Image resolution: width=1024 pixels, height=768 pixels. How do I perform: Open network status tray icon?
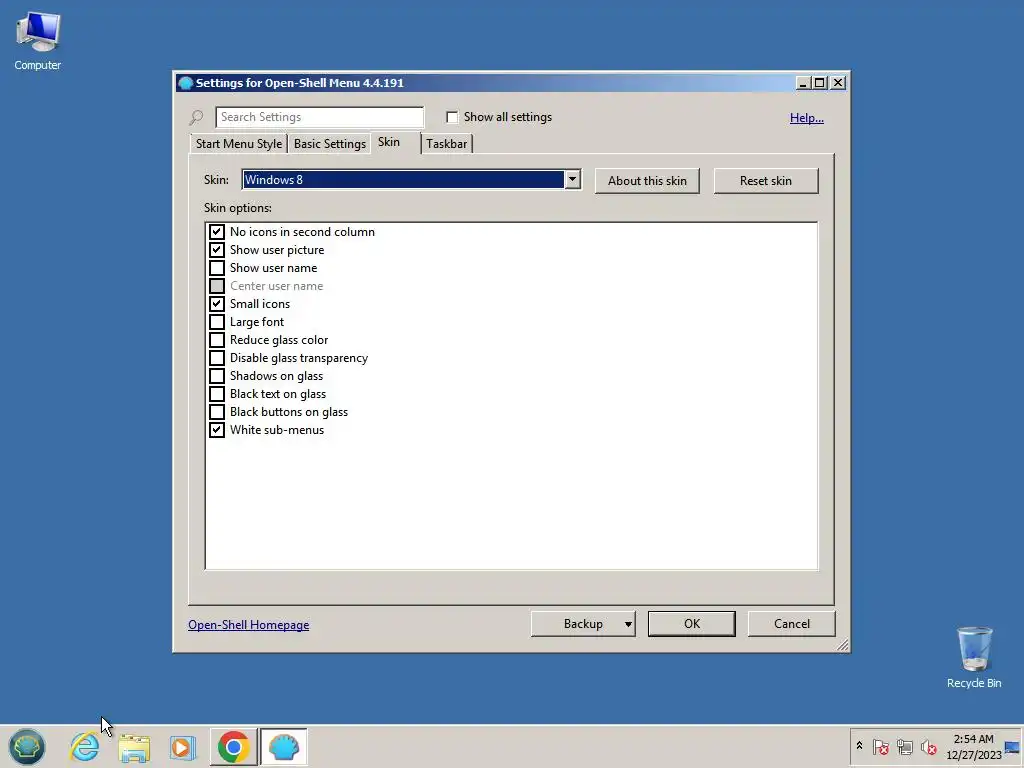point(904,746)
